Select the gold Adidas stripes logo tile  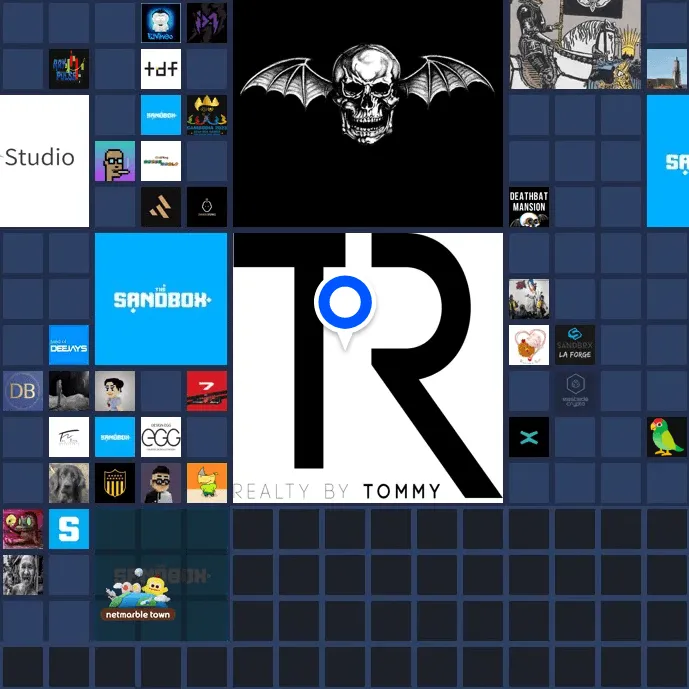click(x=161, y=207)
